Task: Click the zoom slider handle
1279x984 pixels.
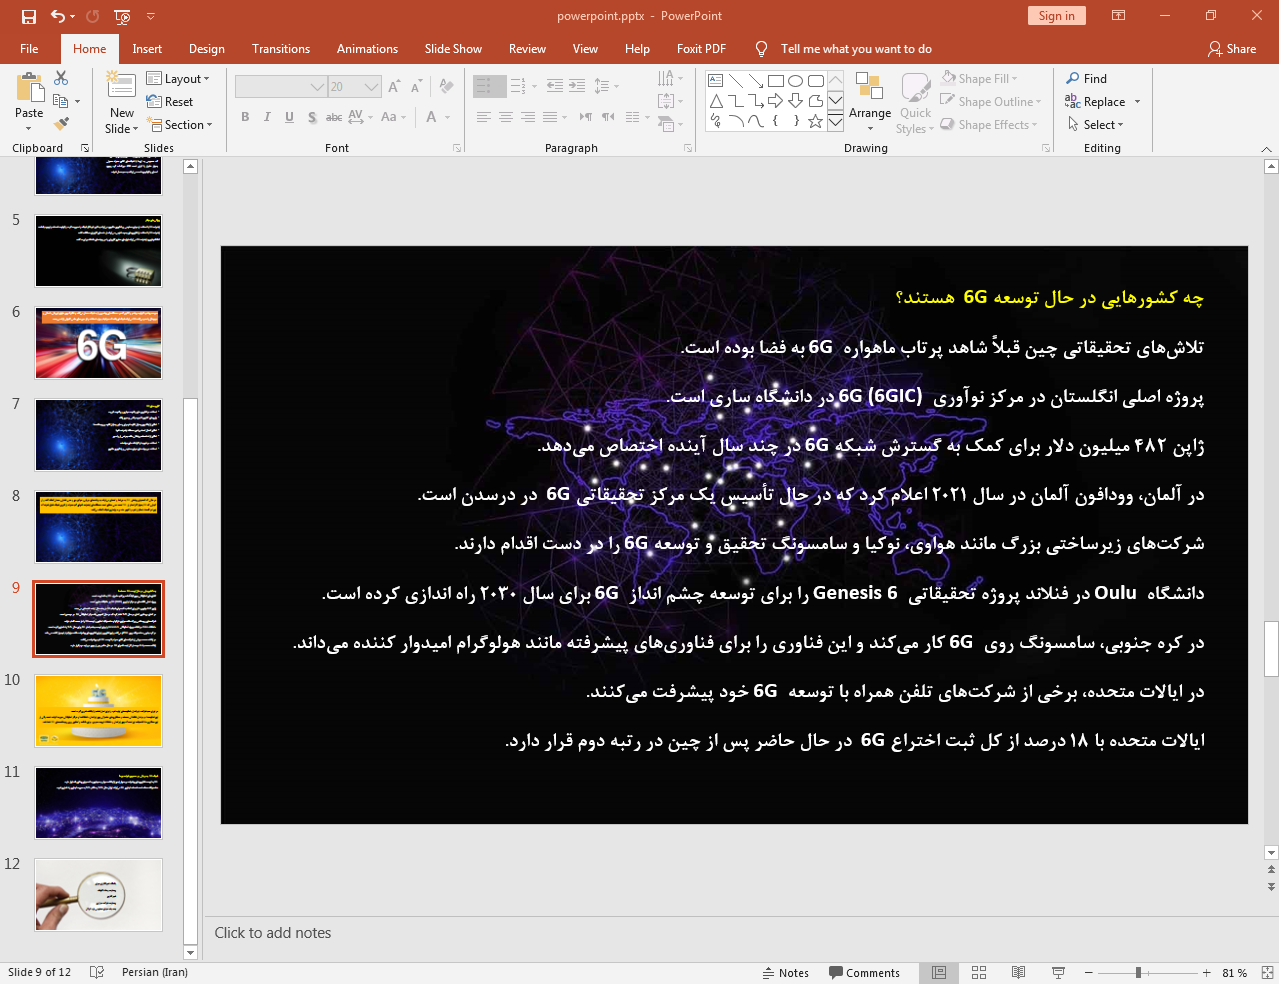Action: 1138,973
